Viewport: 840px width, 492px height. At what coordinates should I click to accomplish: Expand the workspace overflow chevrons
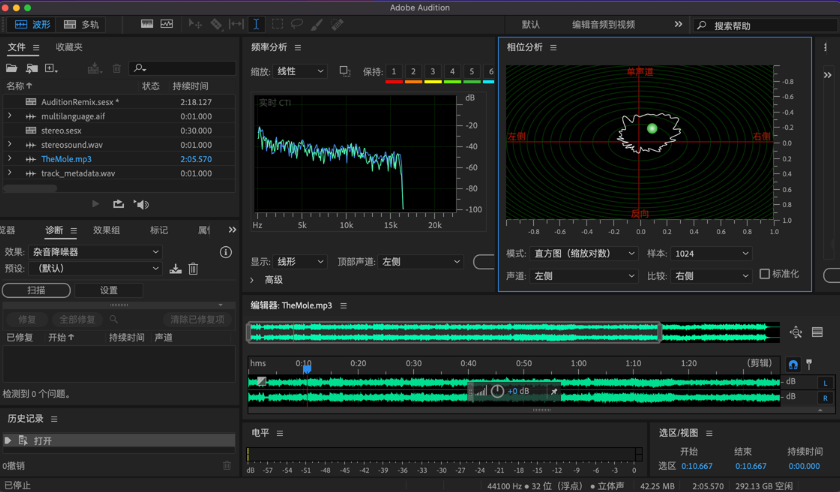[678, 24]
